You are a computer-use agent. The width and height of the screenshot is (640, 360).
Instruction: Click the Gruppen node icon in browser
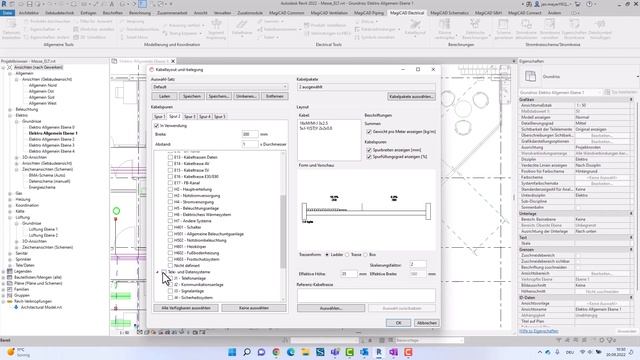tap(9, 295)
